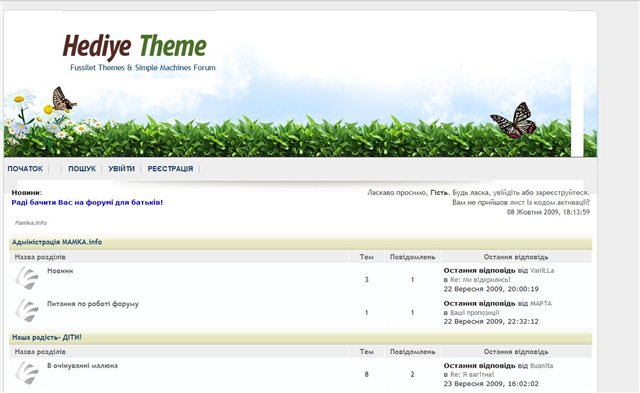Viewport: 640px width, 393px height.
Task: Open the В очікуванні малюка board
Action: pyautogui.click(x=82, y=366)
